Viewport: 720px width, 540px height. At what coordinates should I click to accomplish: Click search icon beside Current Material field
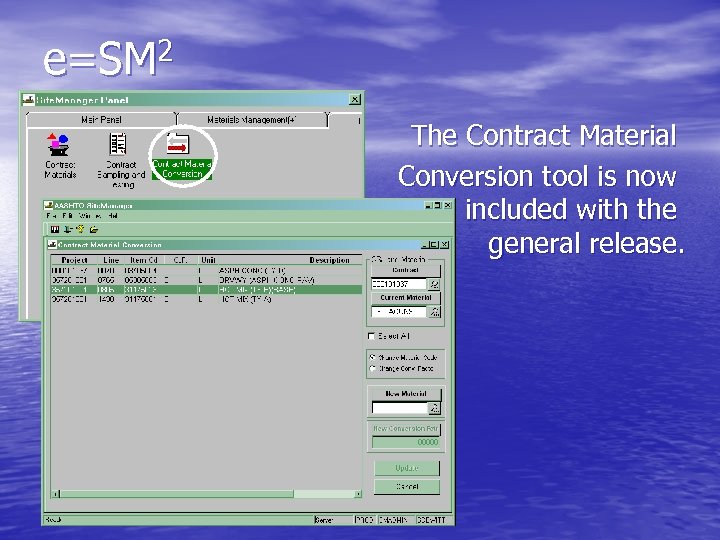tap(434, 312)
